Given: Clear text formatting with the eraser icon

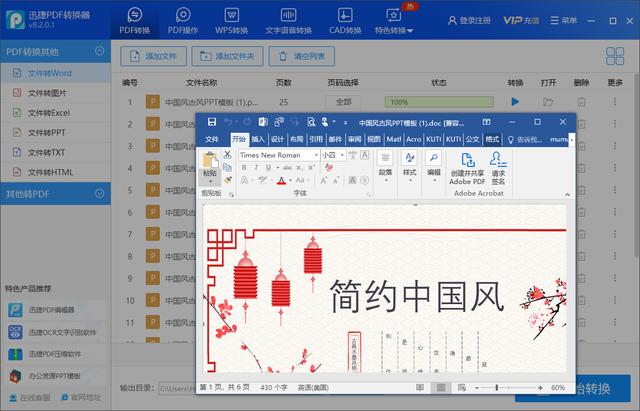Looking at the screenshot, I should click(329, 167).
